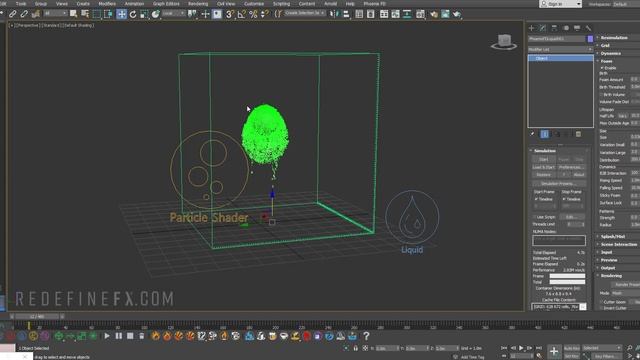Toggle the Angle Snap icon

242,14
